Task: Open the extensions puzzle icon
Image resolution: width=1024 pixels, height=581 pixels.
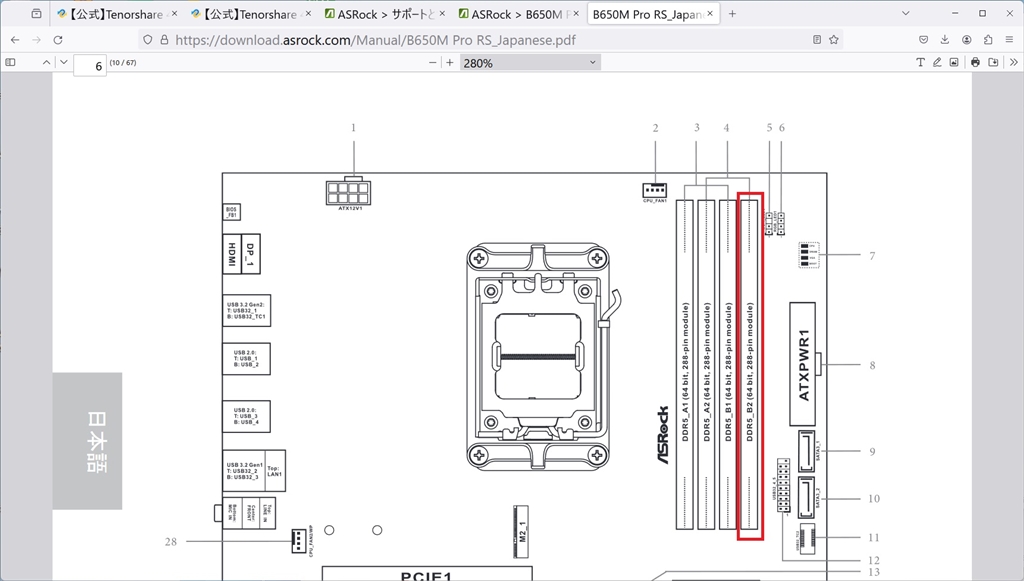Action: coord(988,40)
